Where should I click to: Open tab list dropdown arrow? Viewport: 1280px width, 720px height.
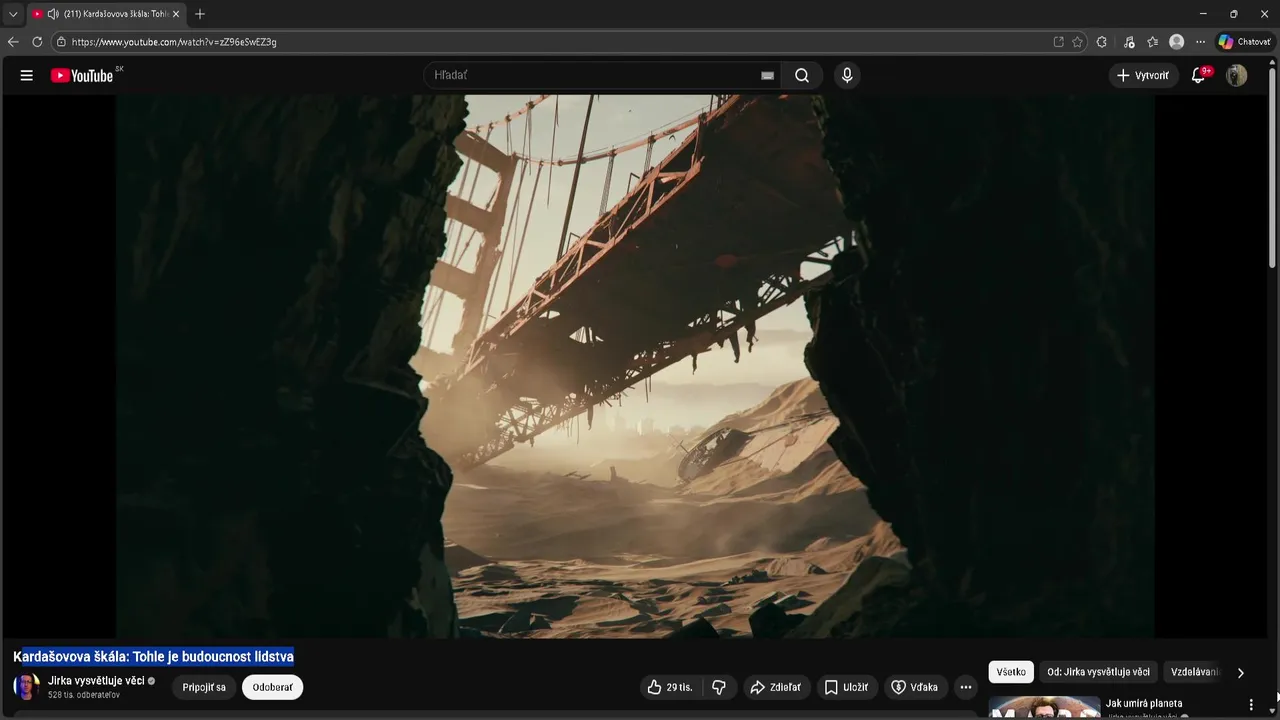pos(13,14)
